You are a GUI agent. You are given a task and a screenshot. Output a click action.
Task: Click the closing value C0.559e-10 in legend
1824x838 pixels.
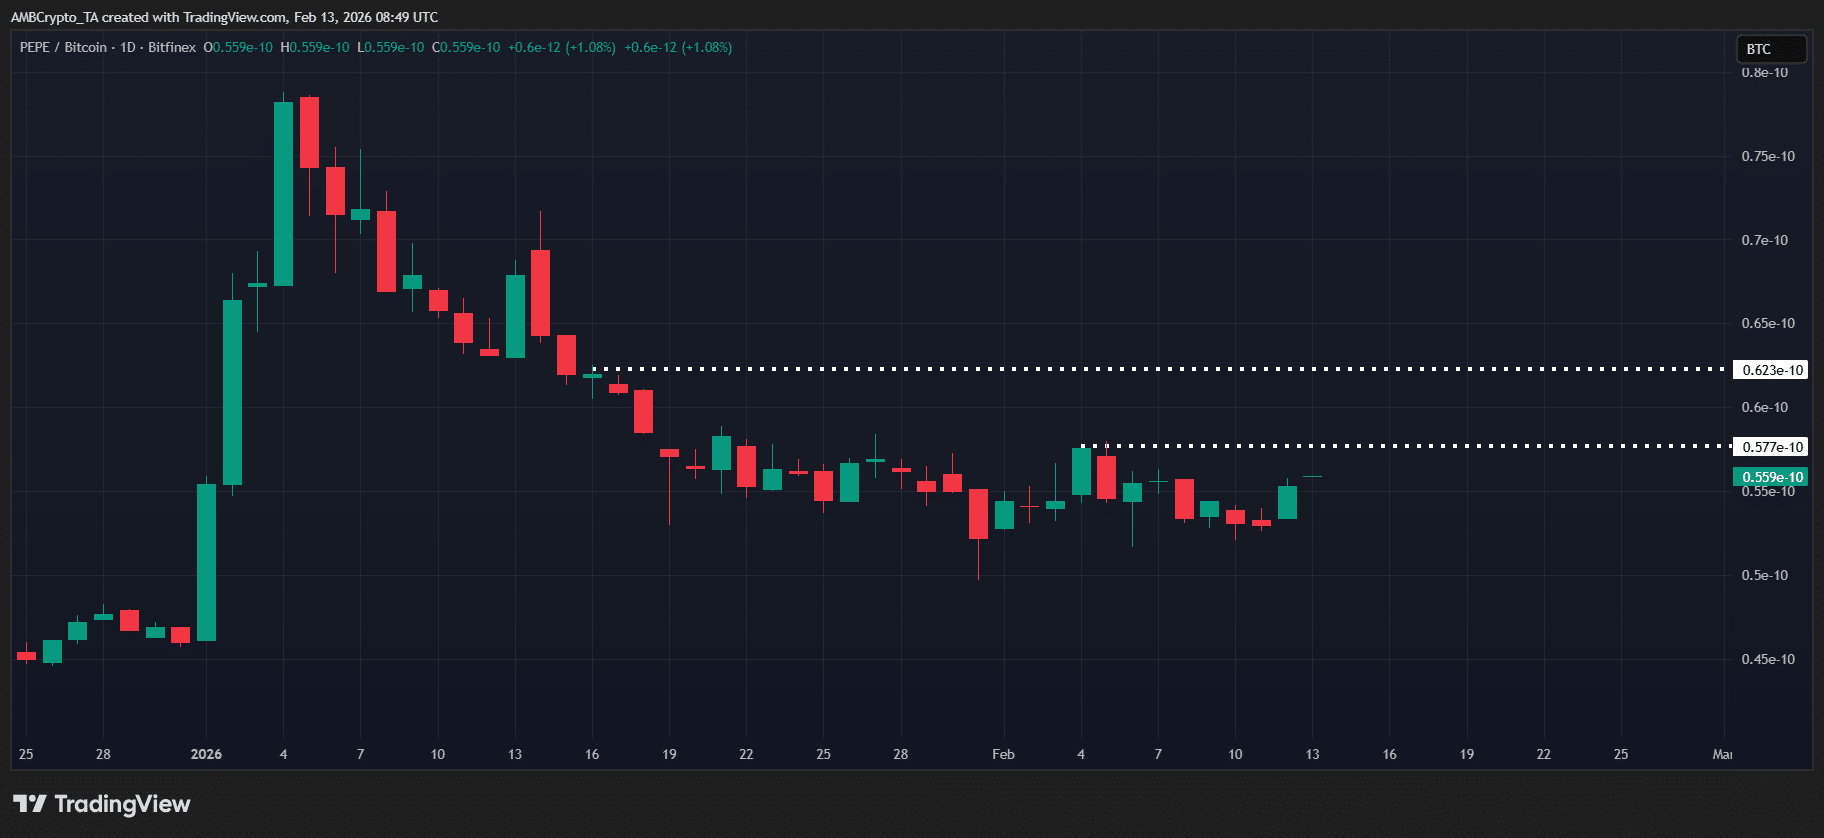(x=466, y=47)
